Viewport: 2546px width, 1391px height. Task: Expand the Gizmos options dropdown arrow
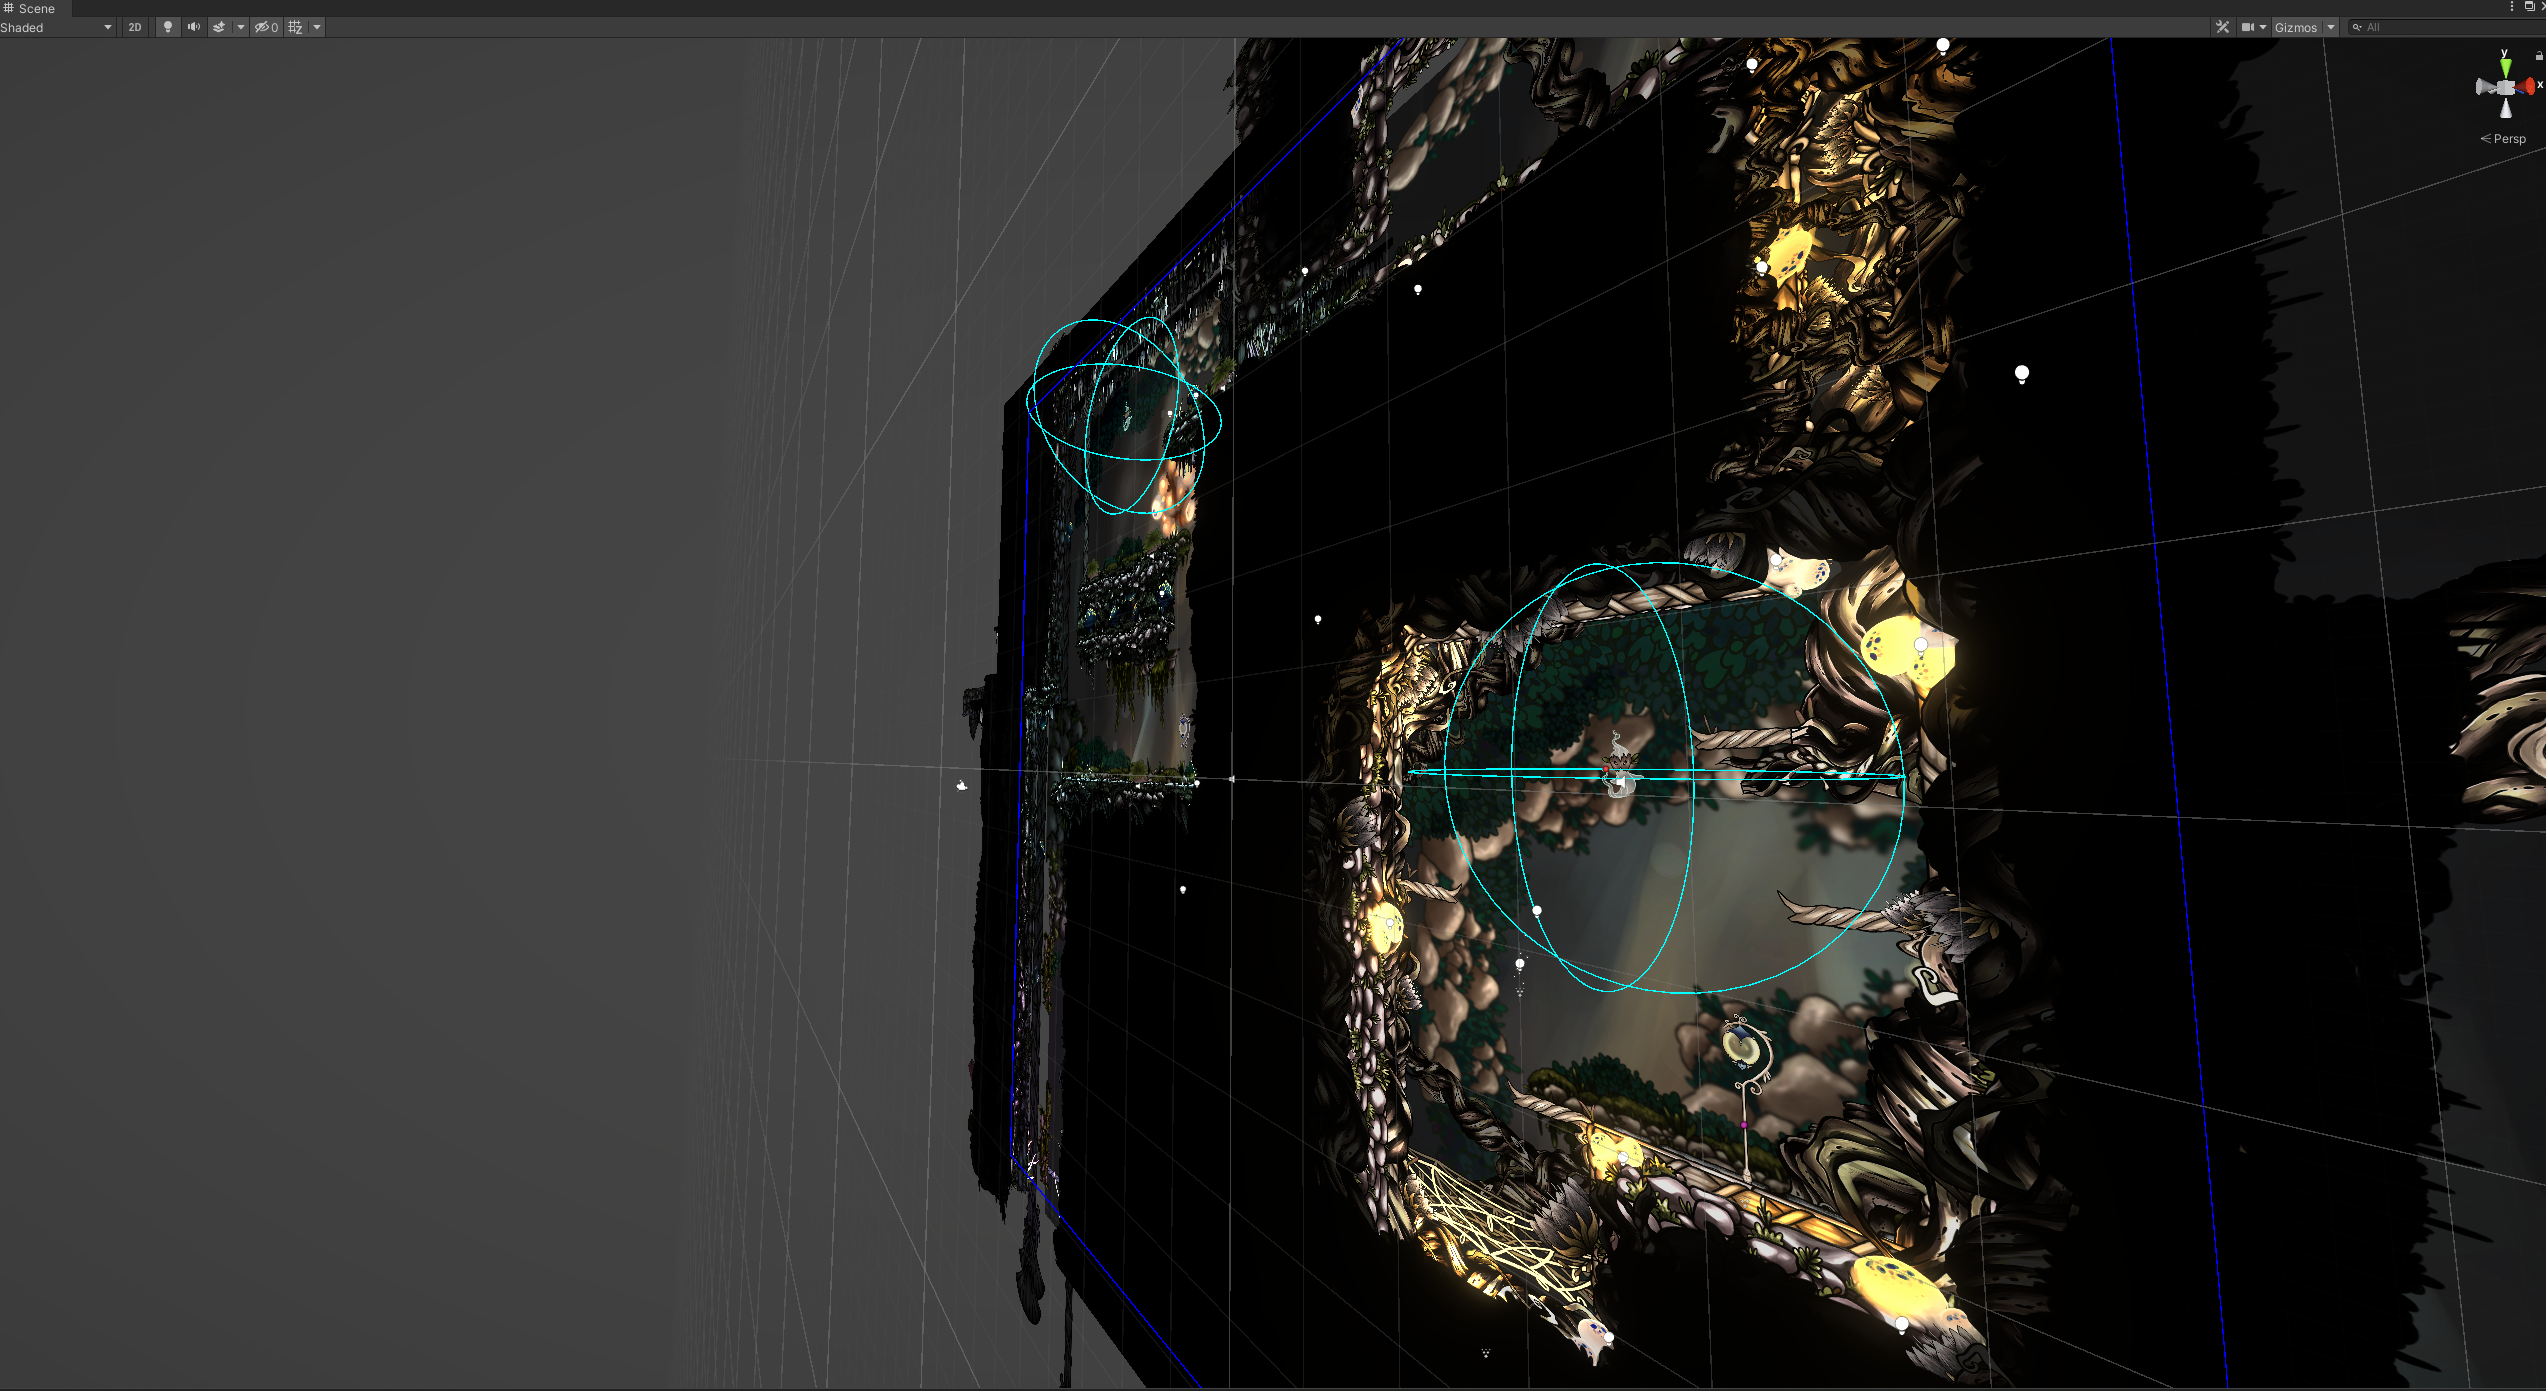[x=2331, y=27]
